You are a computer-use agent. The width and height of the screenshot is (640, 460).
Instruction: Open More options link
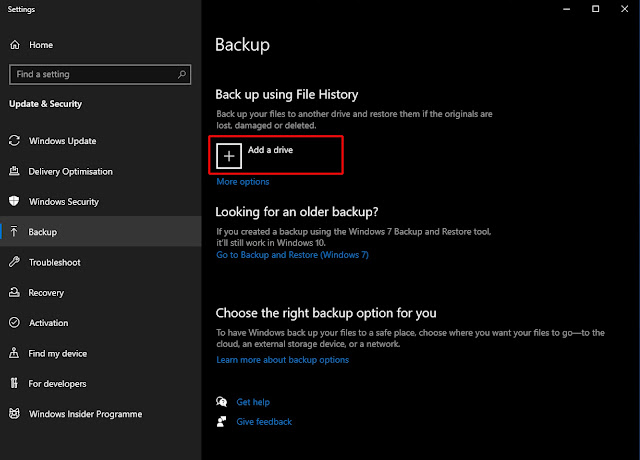tap(242, 182)
